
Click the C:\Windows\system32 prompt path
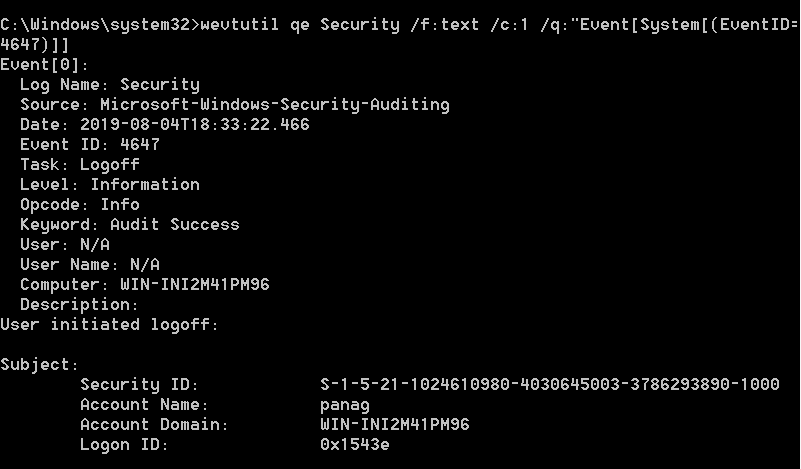coord(97,25)
